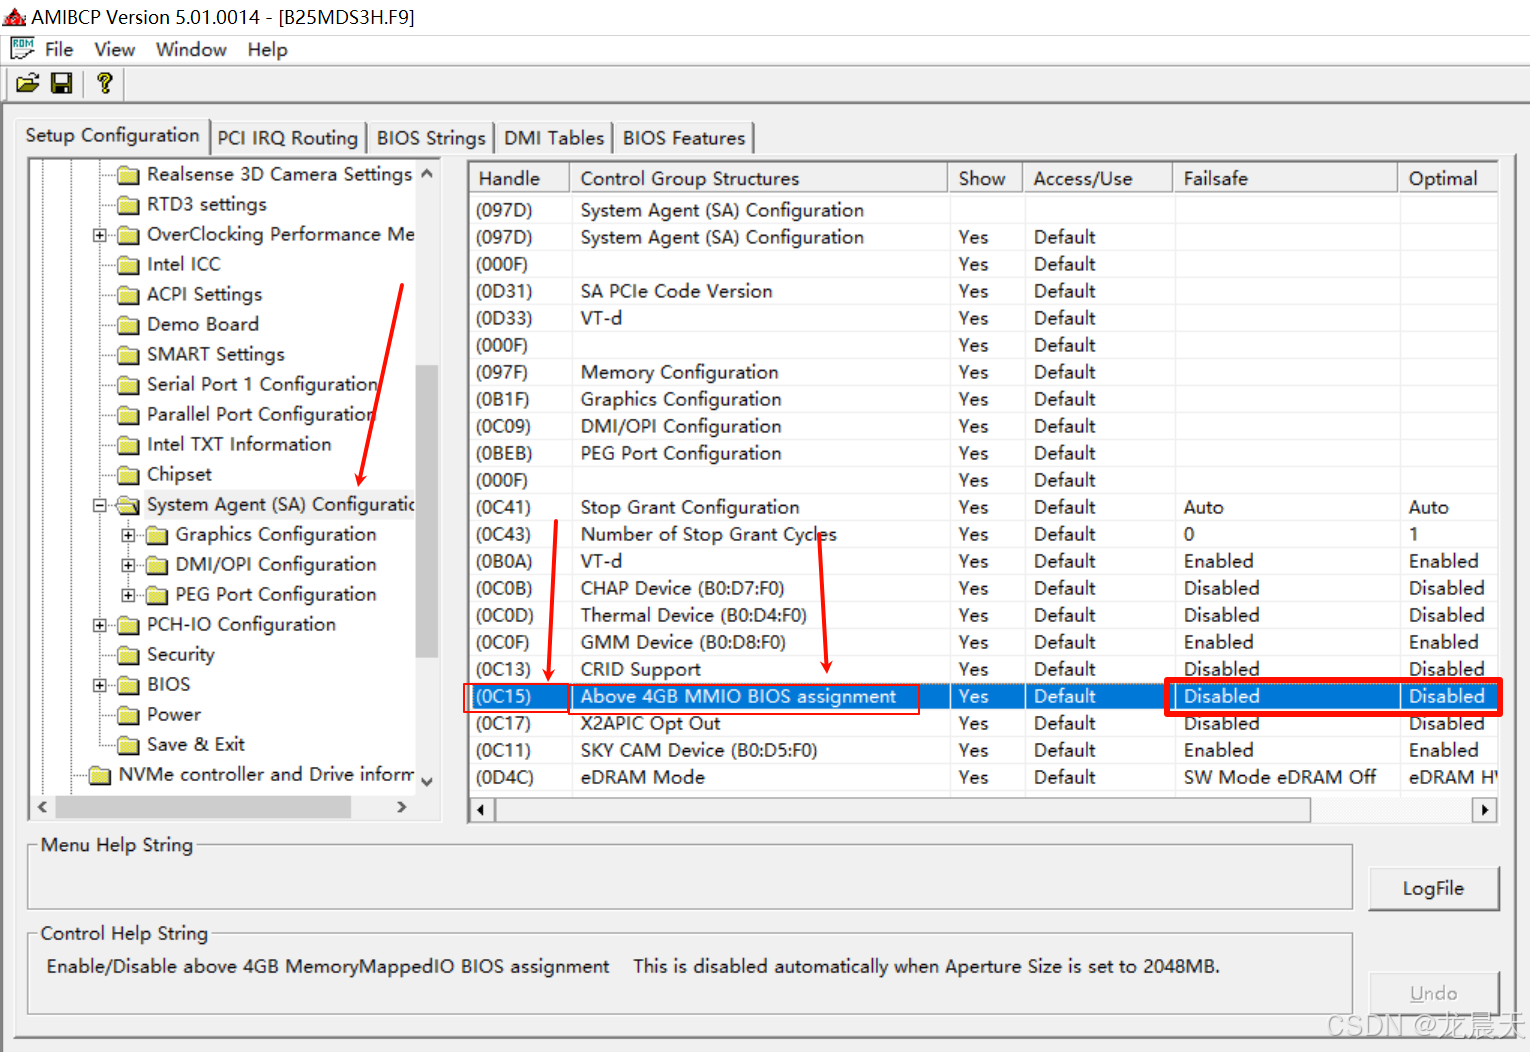Select the Memory Configuration row

pos(983,372)
